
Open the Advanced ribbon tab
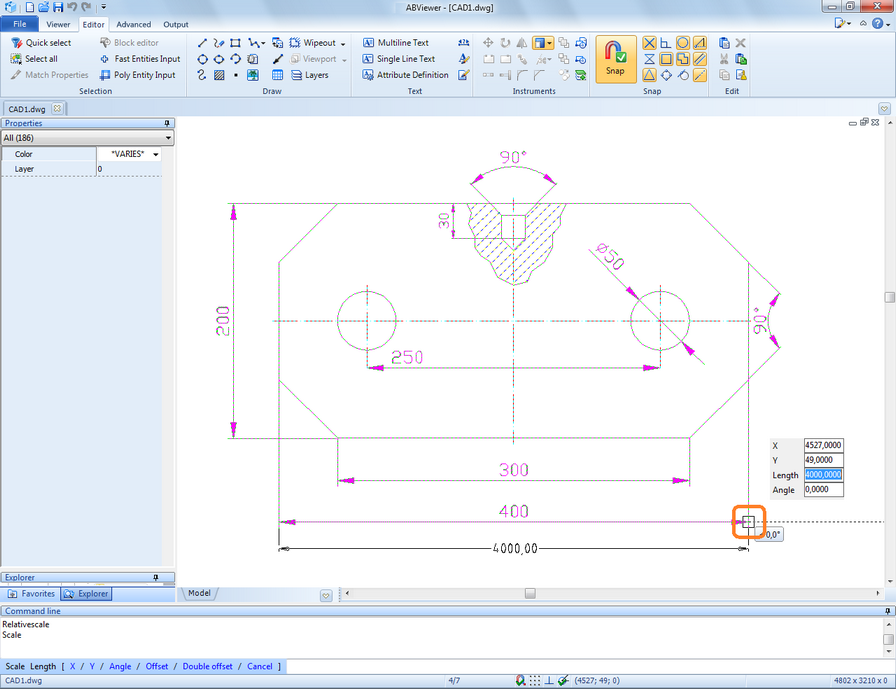[x=134, y=25]
